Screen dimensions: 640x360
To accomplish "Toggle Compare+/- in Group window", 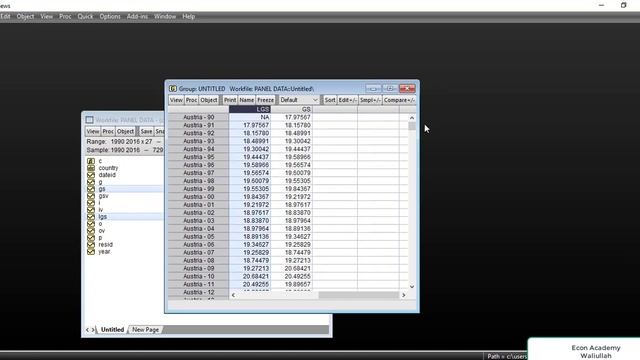I will coord(399,100).
